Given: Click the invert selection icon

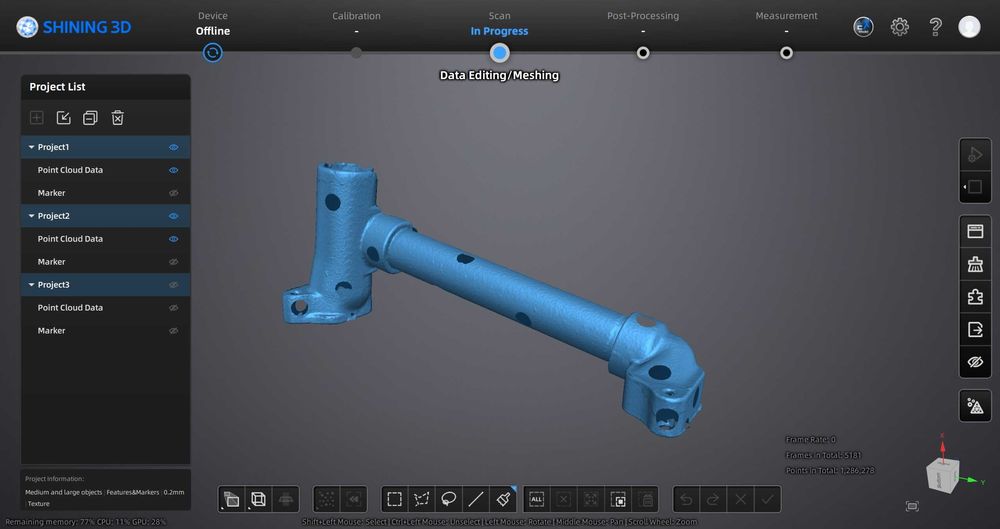Looking at the screenshot, I should [x=618, y=499].
